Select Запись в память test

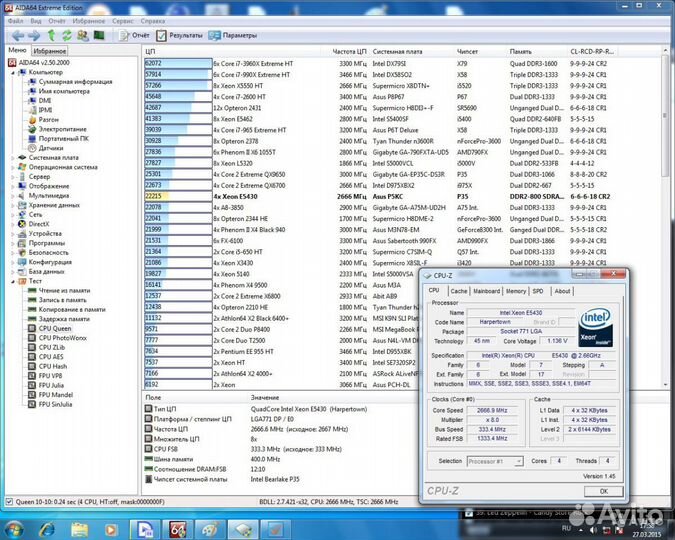click(57, 300)
